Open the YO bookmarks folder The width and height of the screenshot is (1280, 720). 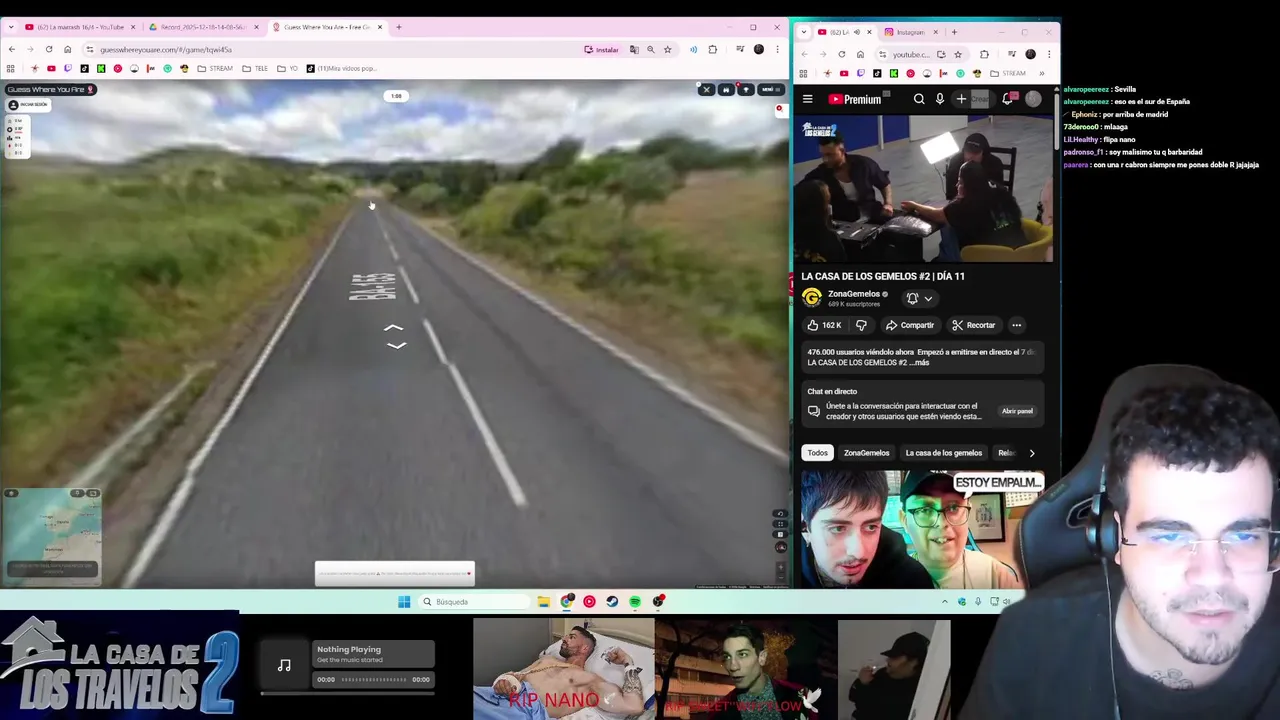[x=288, y=68]
